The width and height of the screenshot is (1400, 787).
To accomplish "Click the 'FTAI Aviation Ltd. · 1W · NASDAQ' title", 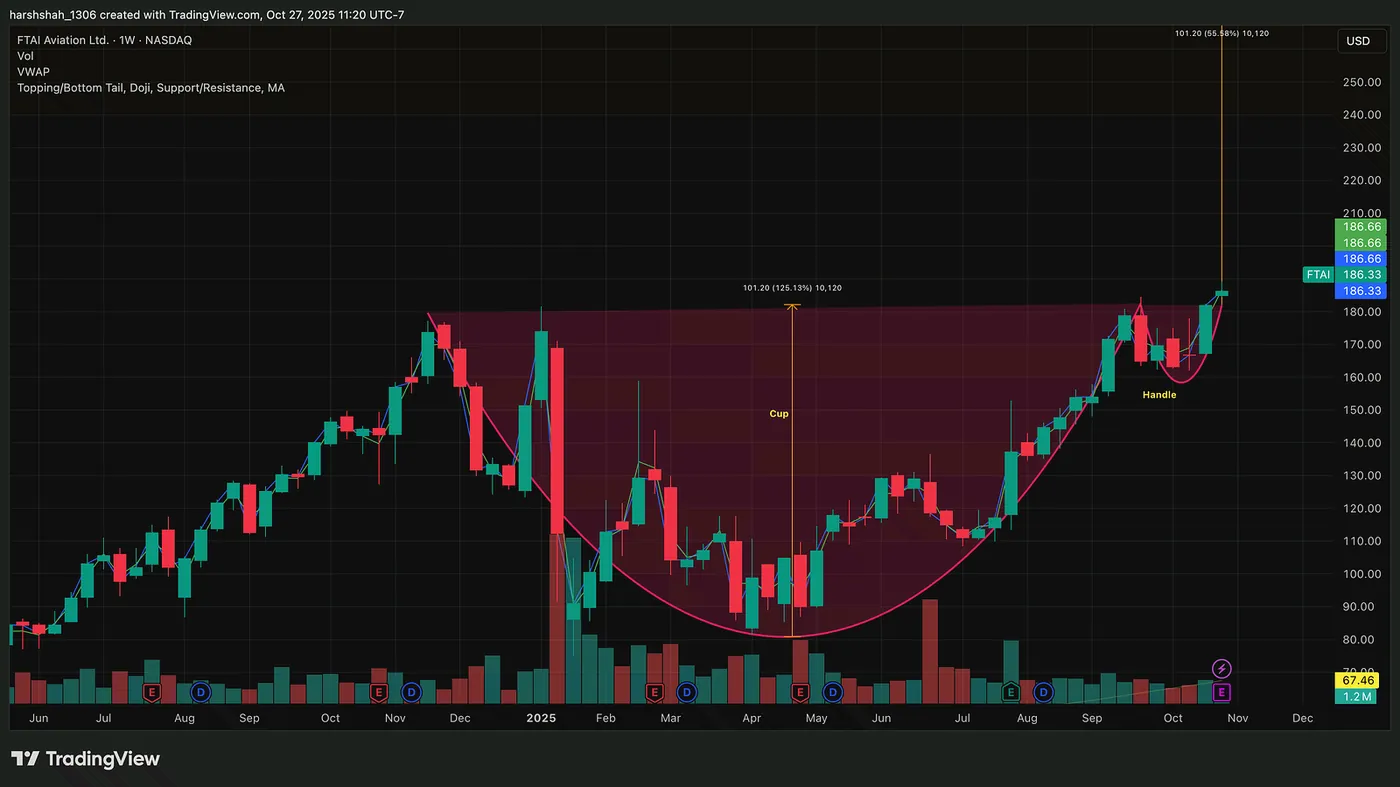I will (x=104, y=40).
